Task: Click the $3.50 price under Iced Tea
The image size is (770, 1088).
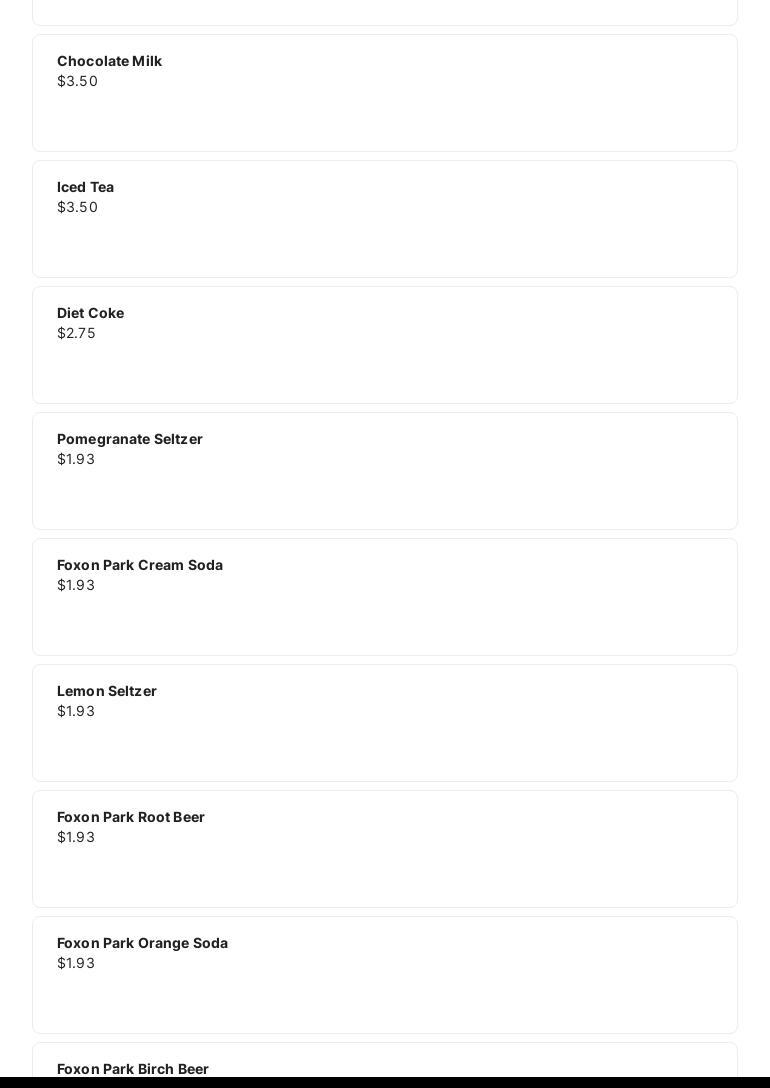Action: pos(77,208)
